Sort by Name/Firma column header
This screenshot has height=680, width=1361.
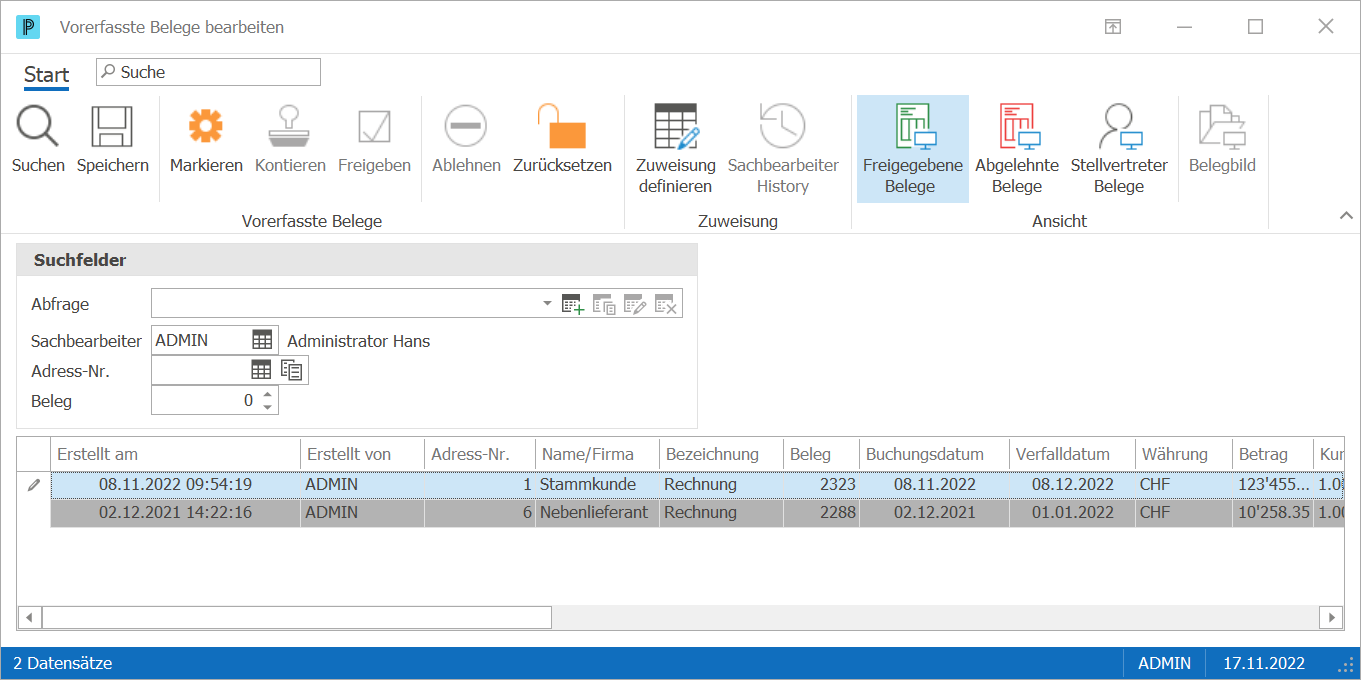click(x=597, y=454)
